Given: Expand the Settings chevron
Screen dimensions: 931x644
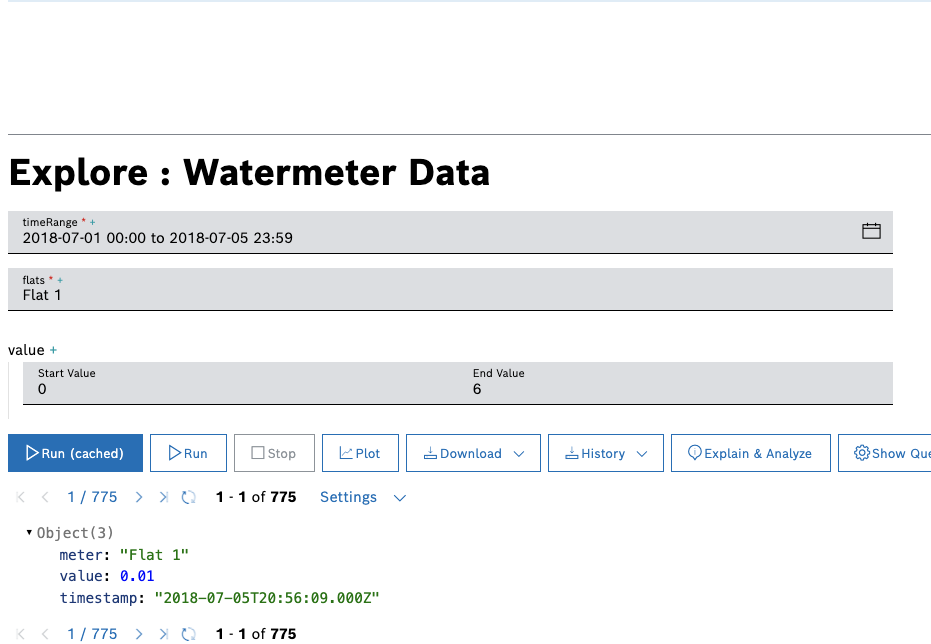Looking at the screenshot, I should (400, 497).
